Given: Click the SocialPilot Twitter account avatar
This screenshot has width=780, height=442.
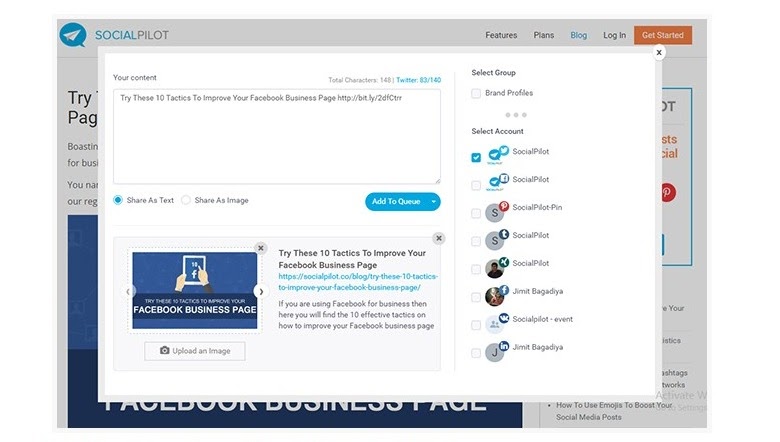Looking at the screenshot, I should pos(497,155).
